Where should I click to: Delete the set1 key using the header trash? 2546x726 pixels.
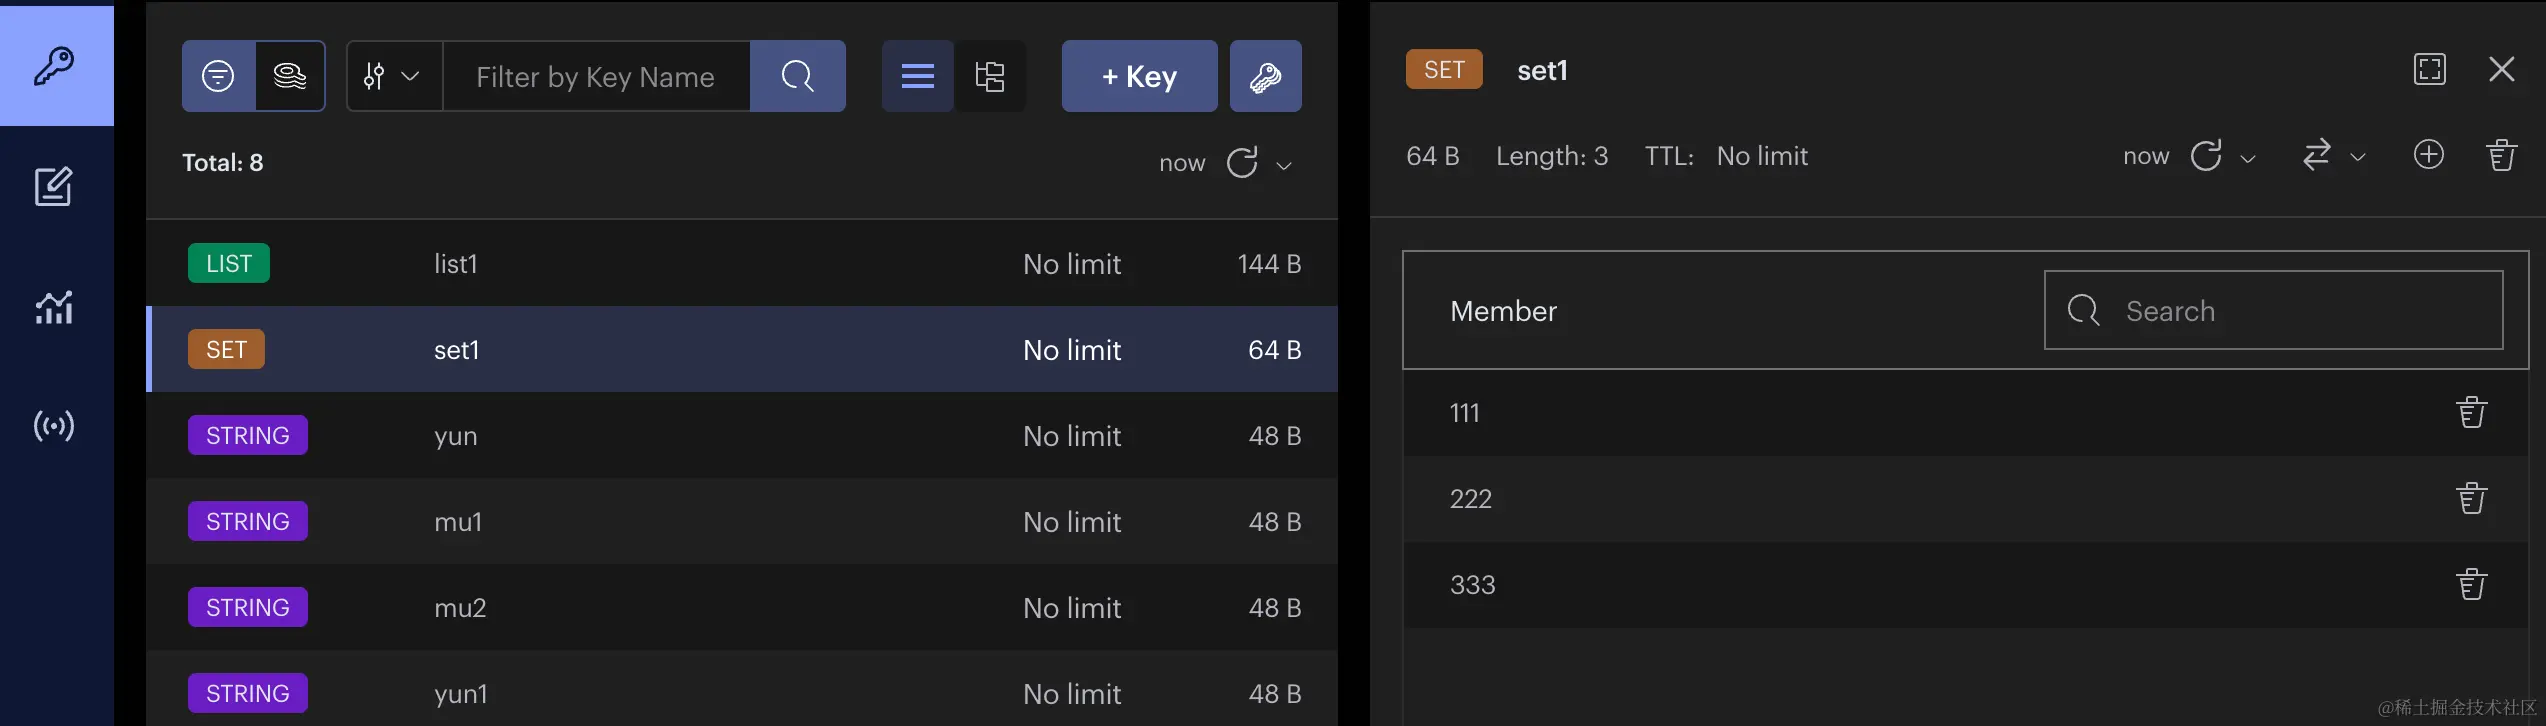coord(2501,155)
